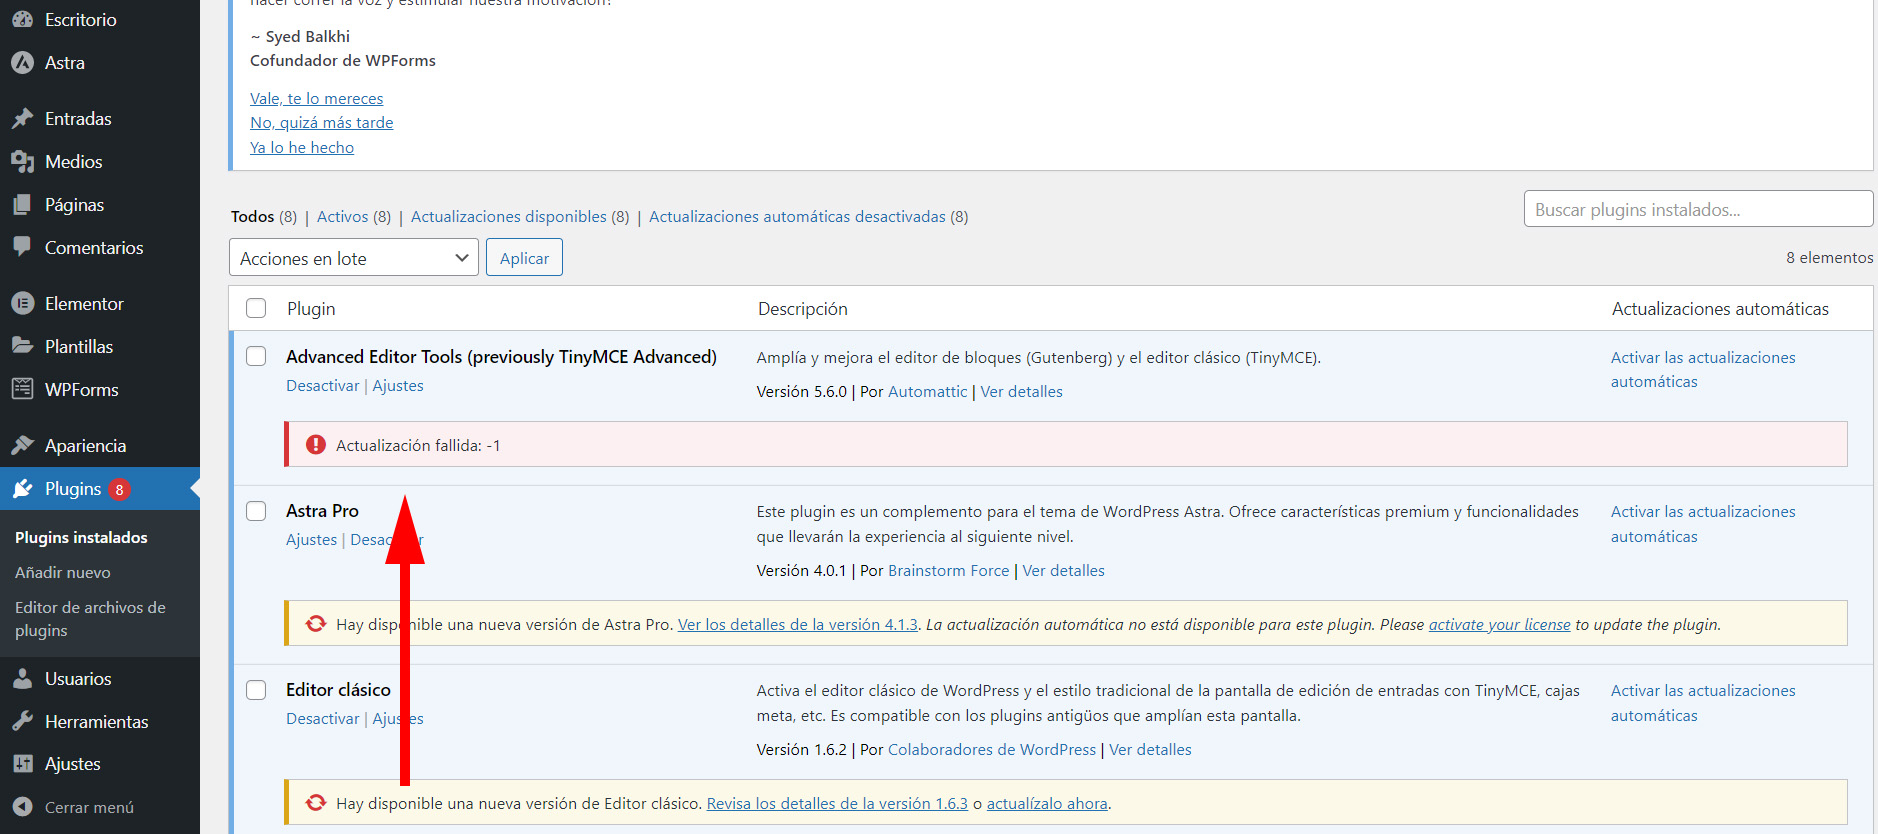
Task: Click the Ya lo he hecho link
Action: 302,147
